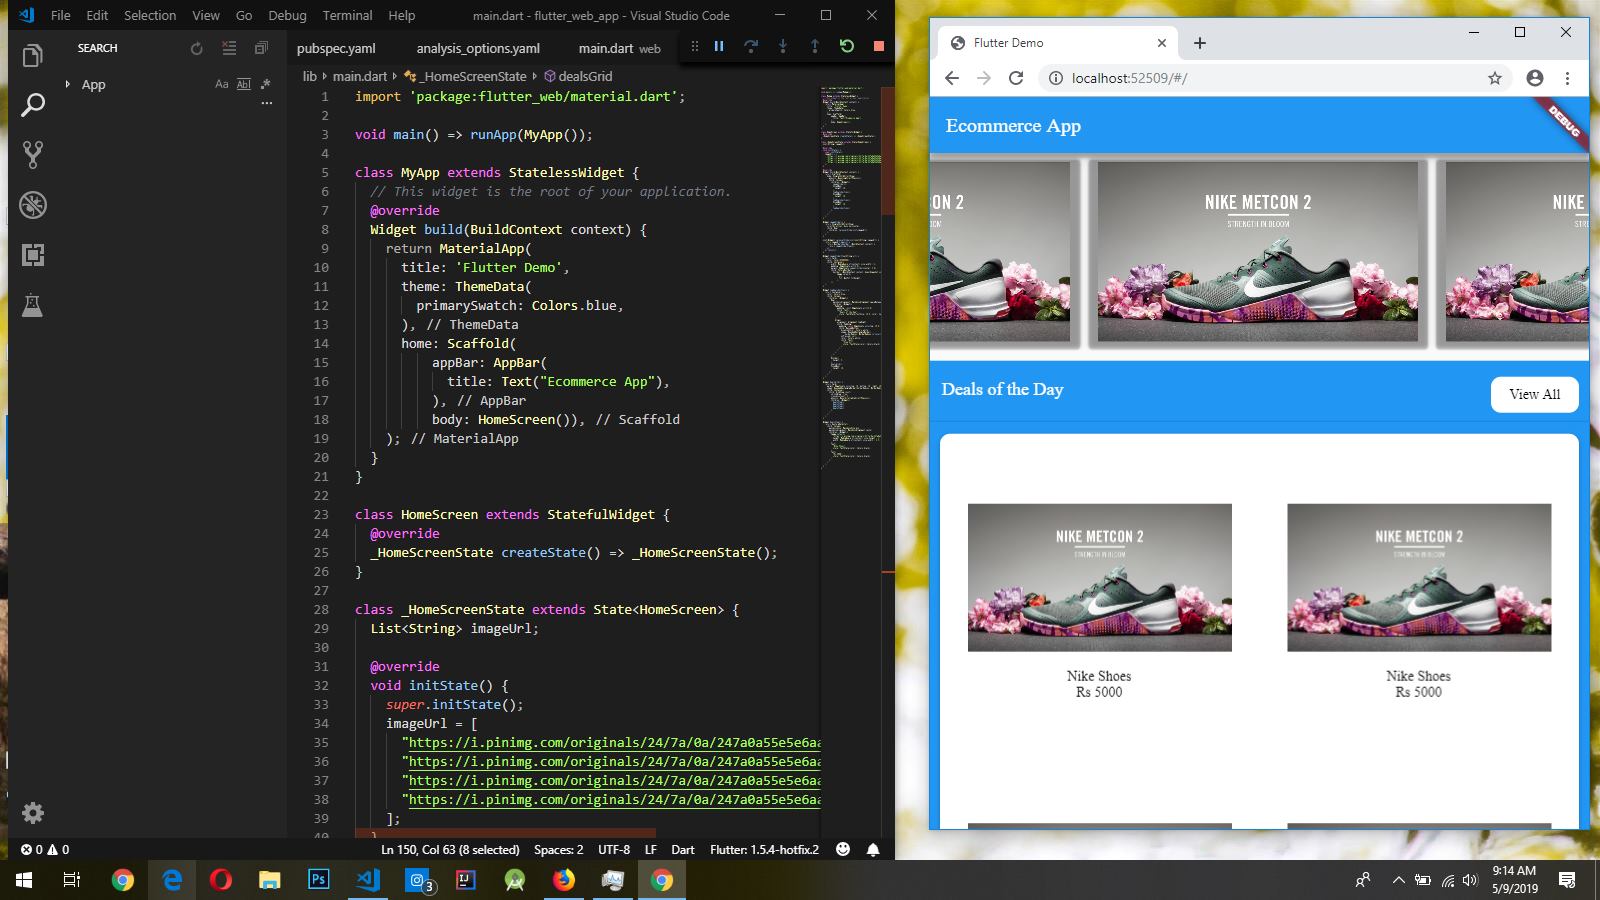The height and width of the screenshot is (900, 1600).
Task: Click Flutter version in status bar
Action: coord(764,849)
